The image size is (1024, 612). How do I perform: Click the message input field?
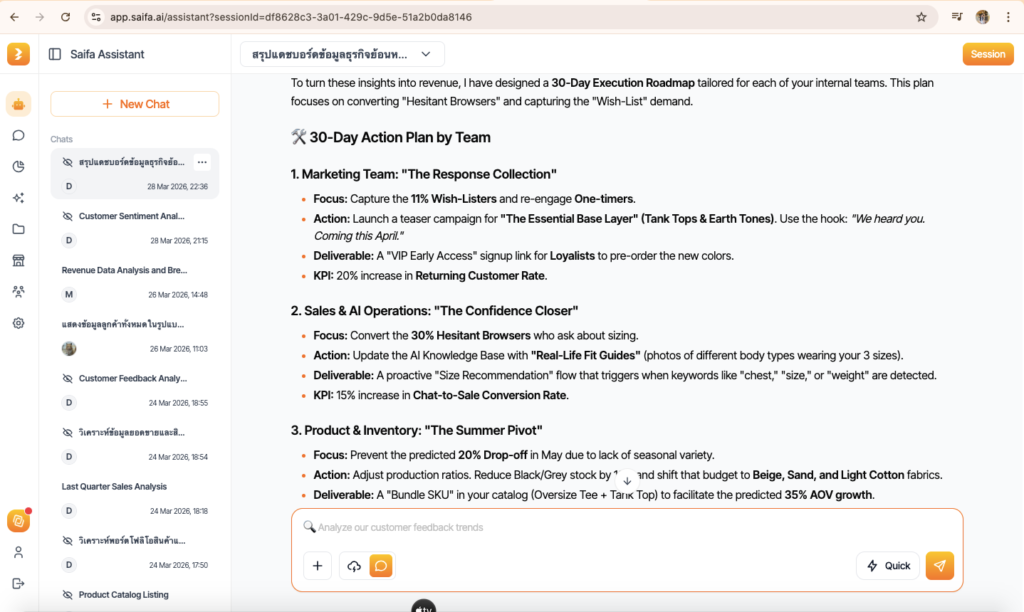coord(627,527)
